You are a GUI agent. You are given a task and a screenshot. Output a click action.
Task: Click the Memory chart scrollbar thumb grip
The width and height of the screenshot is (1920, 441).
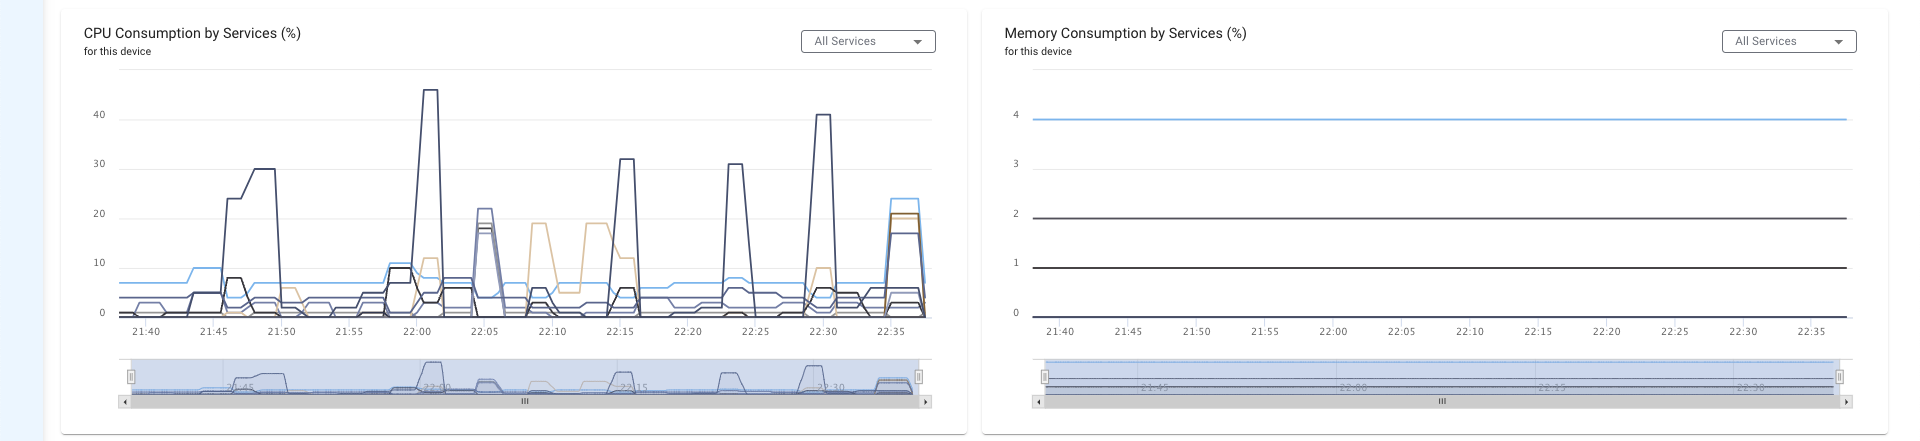[1442, 402]
